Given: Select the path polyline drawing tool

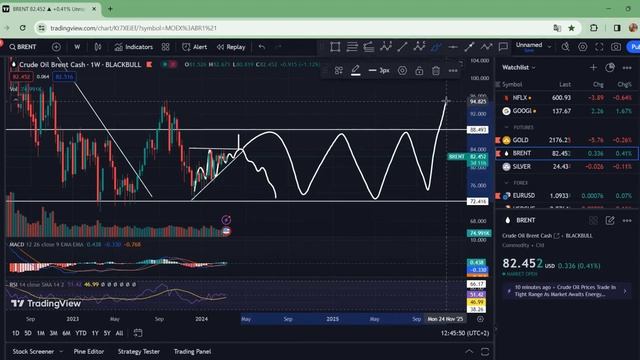Looking at the screenshot, I should pos(486,47).
